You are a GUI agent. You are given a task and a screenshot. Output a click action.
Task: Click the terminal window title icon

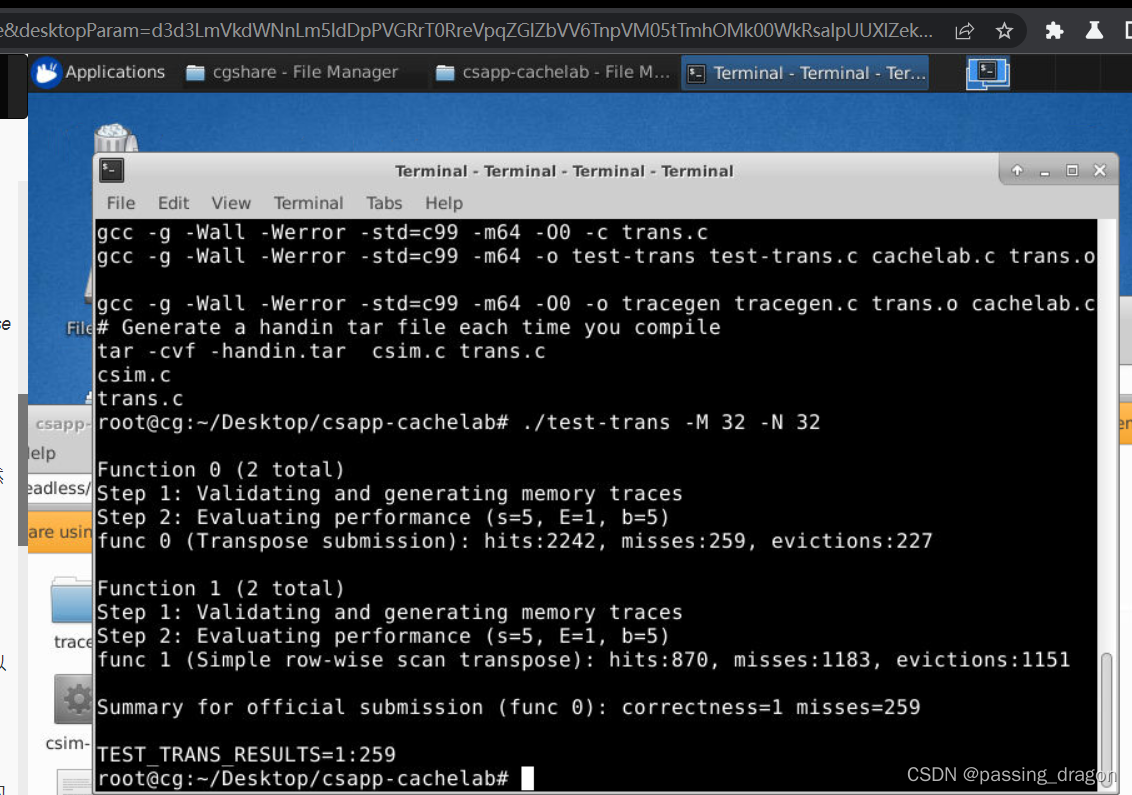[112, 170]
